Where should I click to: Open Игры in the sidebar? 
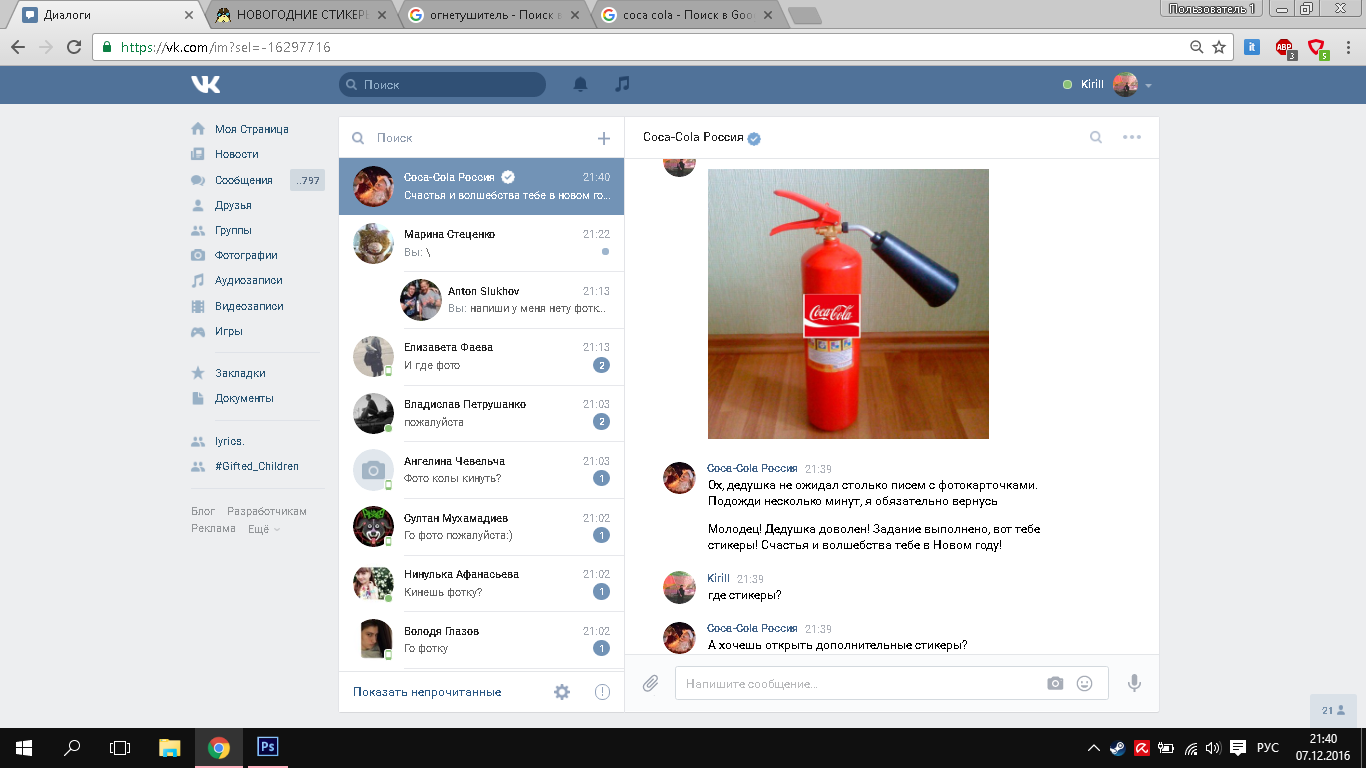tap(229, 331)
